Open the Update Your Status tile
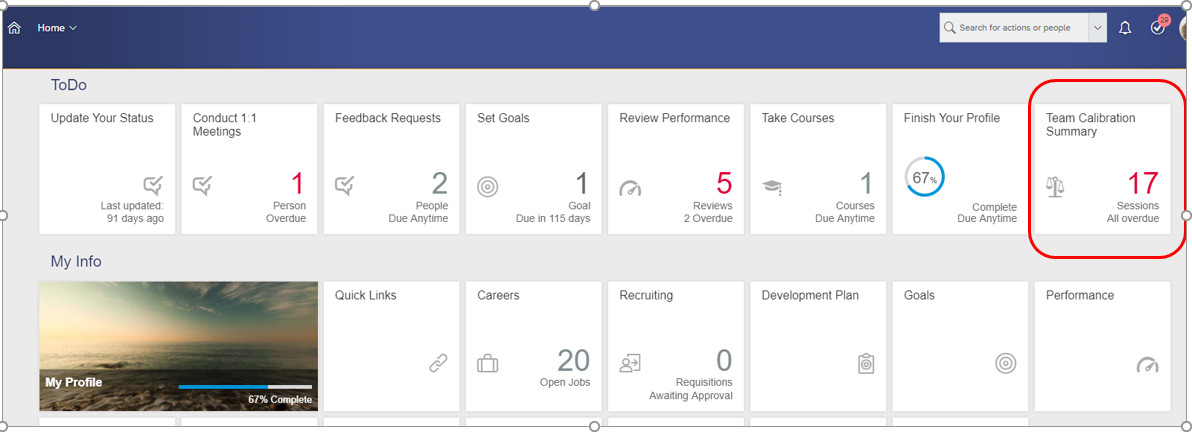The width and height of the screenshot is (1192, 432). pos(107,169)
